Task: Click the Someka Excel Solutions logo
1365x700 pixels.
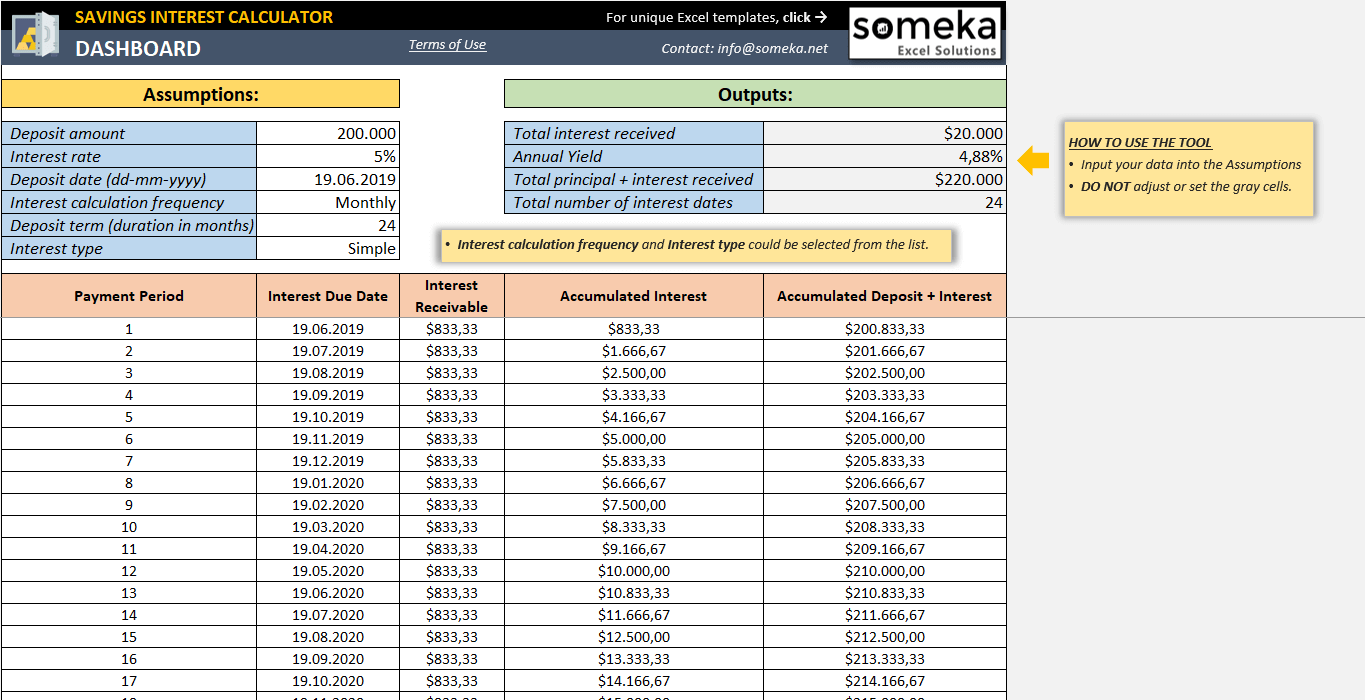Action: (925, 33)
